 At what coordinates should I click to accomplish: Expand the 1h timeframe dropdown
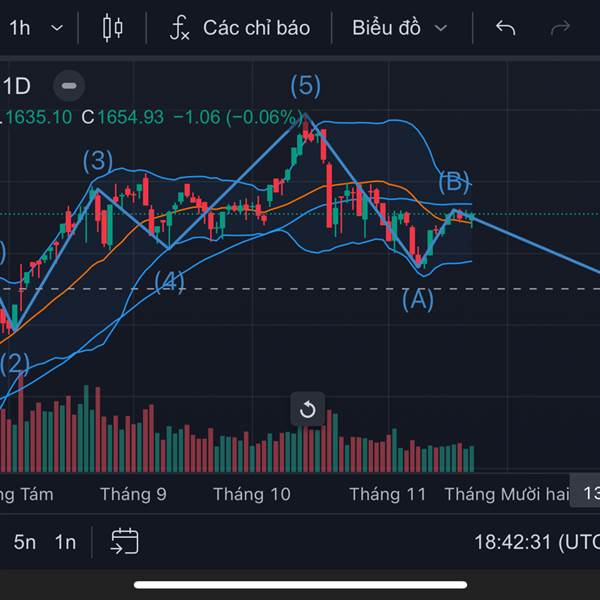[37, 28]
